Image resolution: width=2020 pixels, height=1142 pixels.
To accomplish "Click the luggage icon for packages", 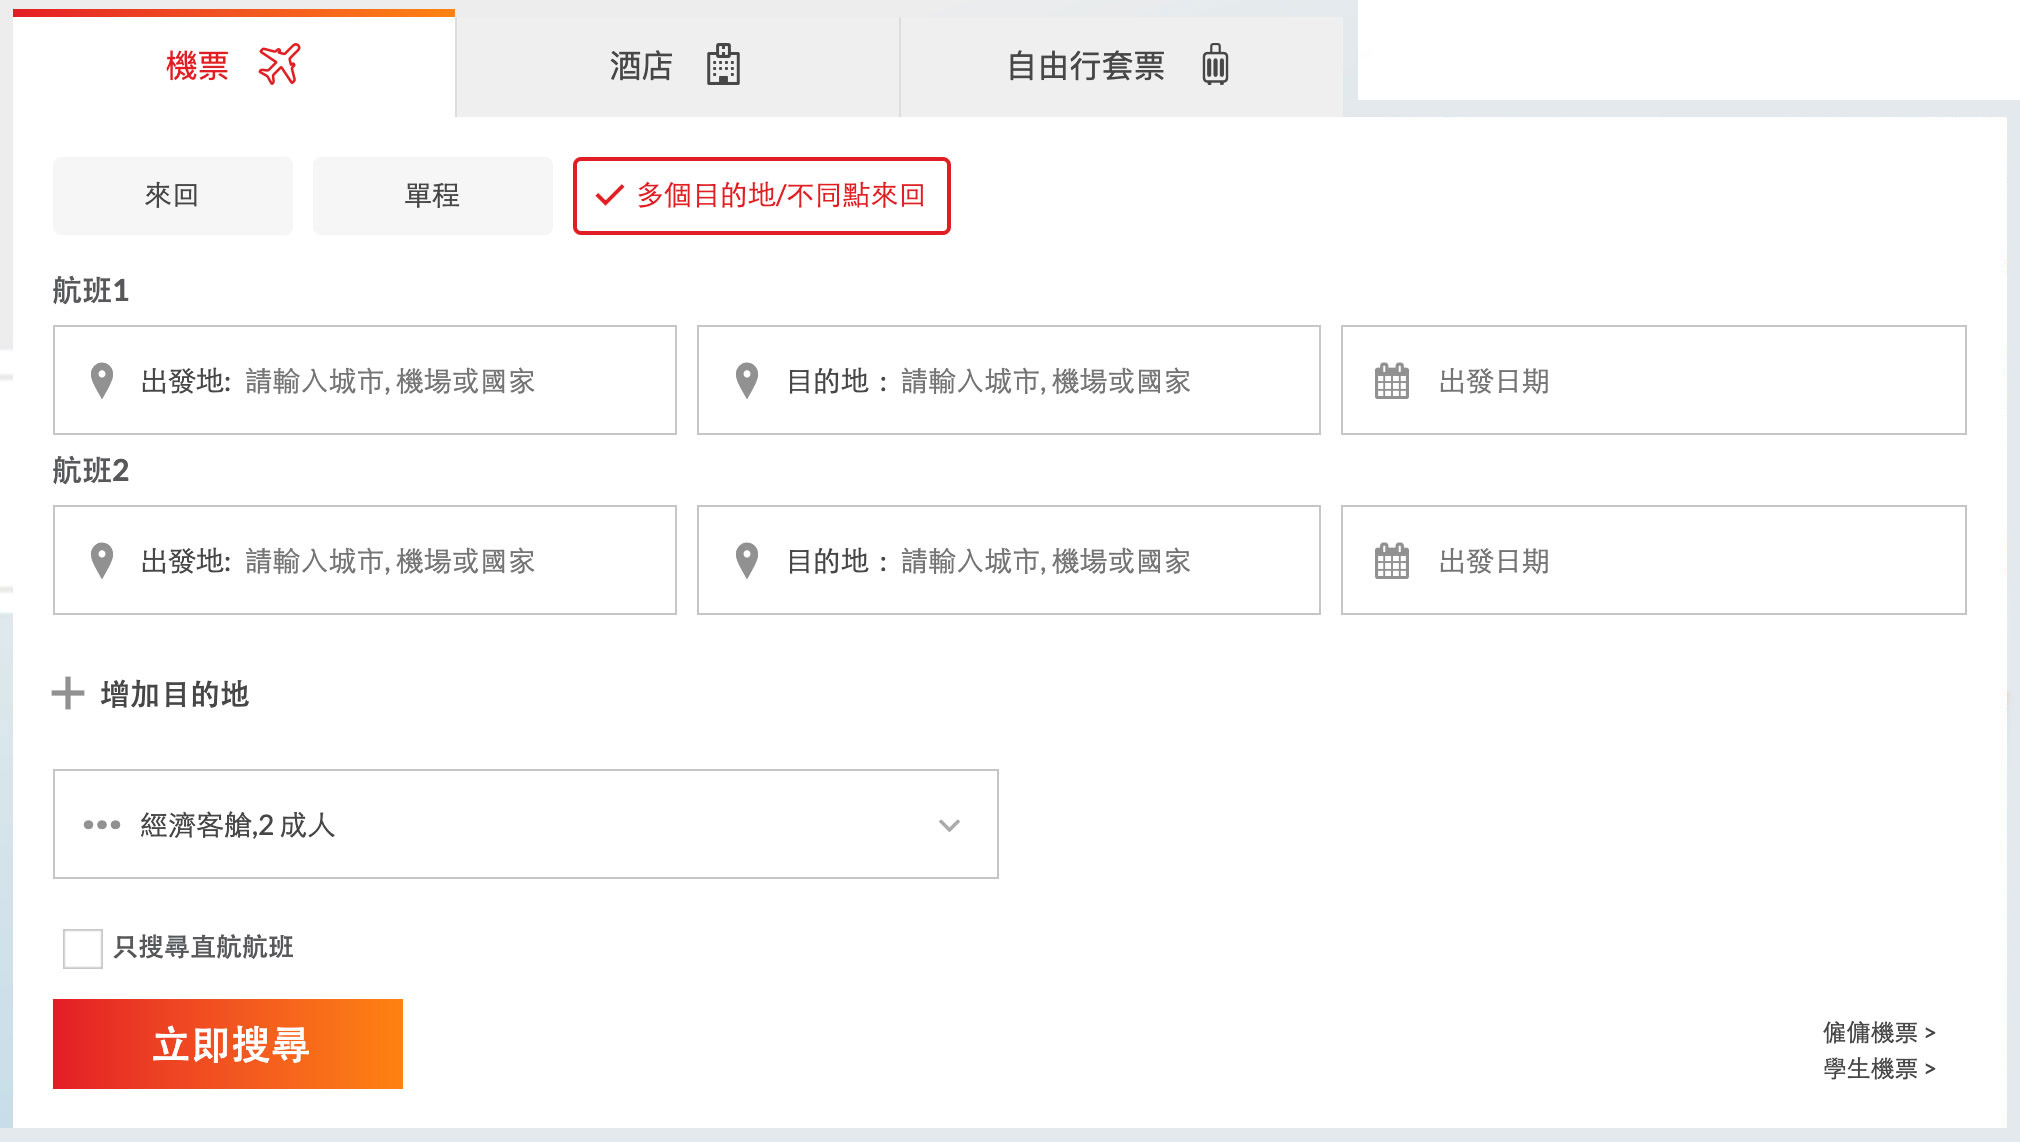I will tap(1215, 65).
